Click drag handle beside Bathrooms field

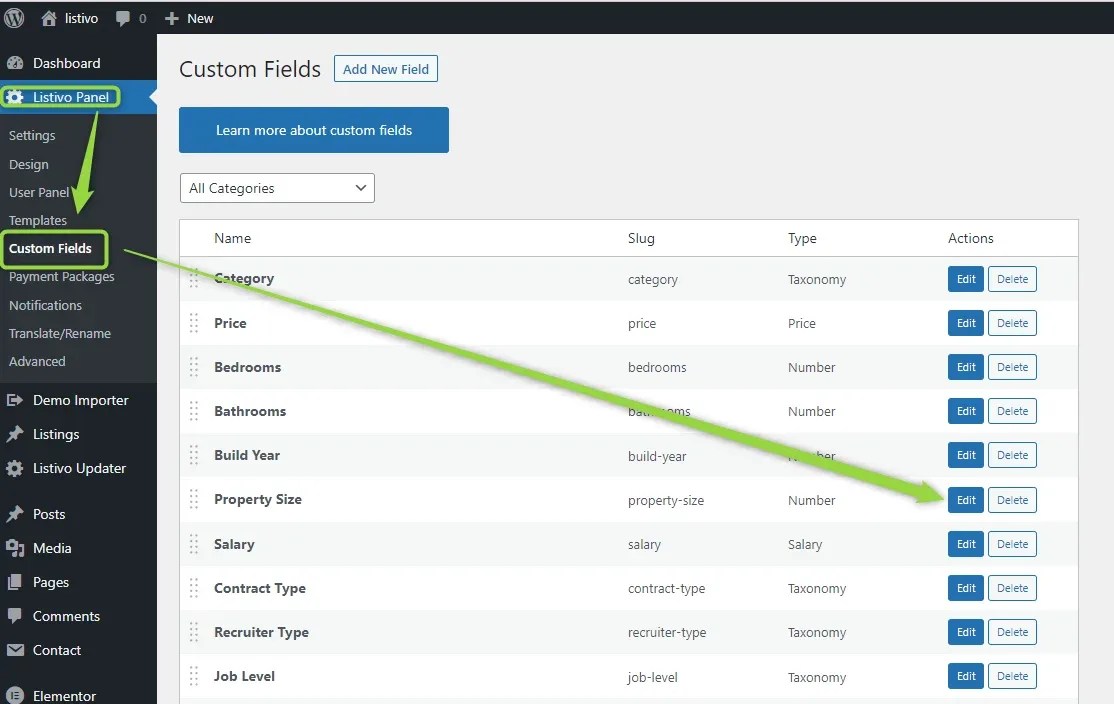point(194,411)
